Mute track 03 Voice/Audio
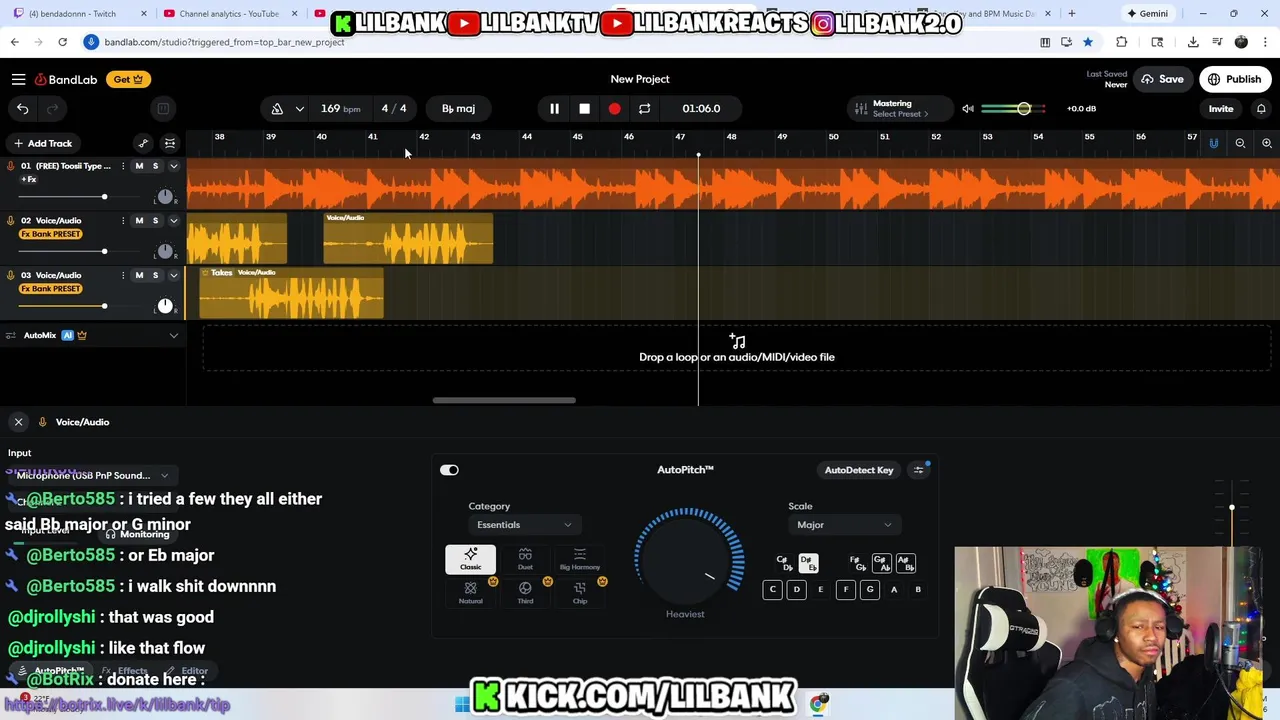Viewport: 1280px width, 720px height. click(x=139, y=275)
